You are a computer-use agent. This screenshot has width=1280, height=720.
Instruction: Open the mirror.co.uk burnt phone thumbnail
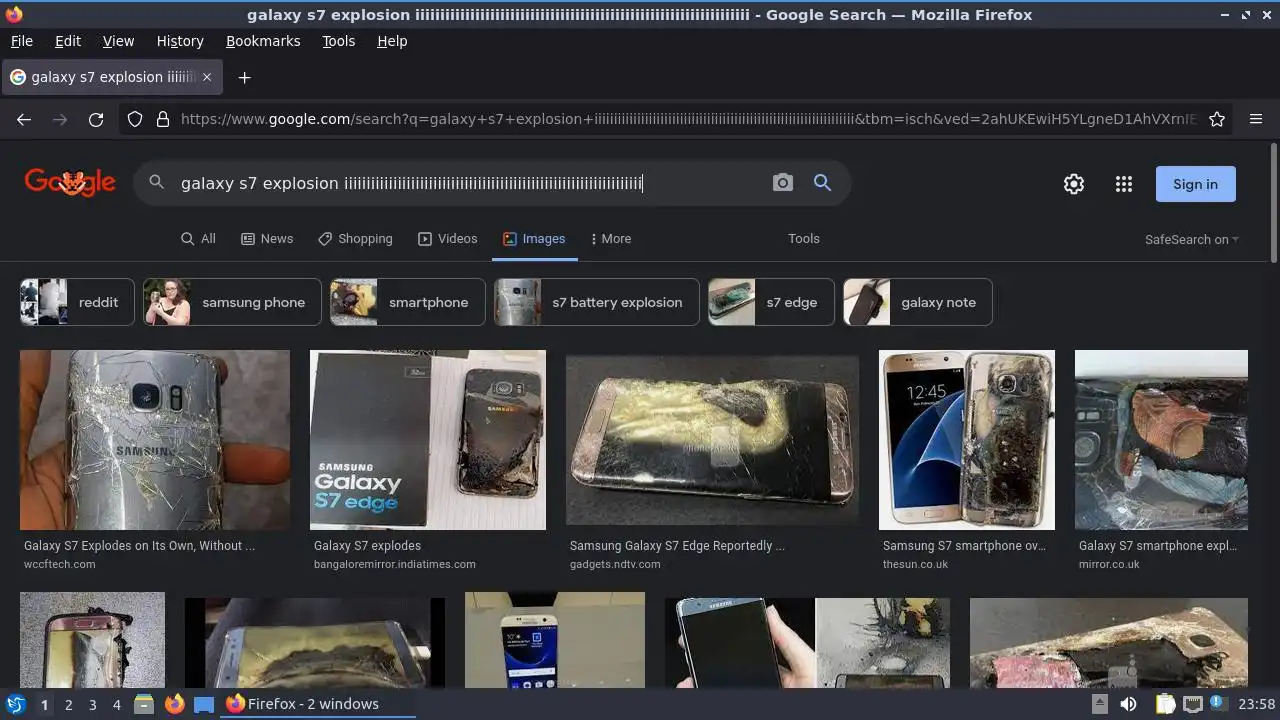[x=1161, y=440]
